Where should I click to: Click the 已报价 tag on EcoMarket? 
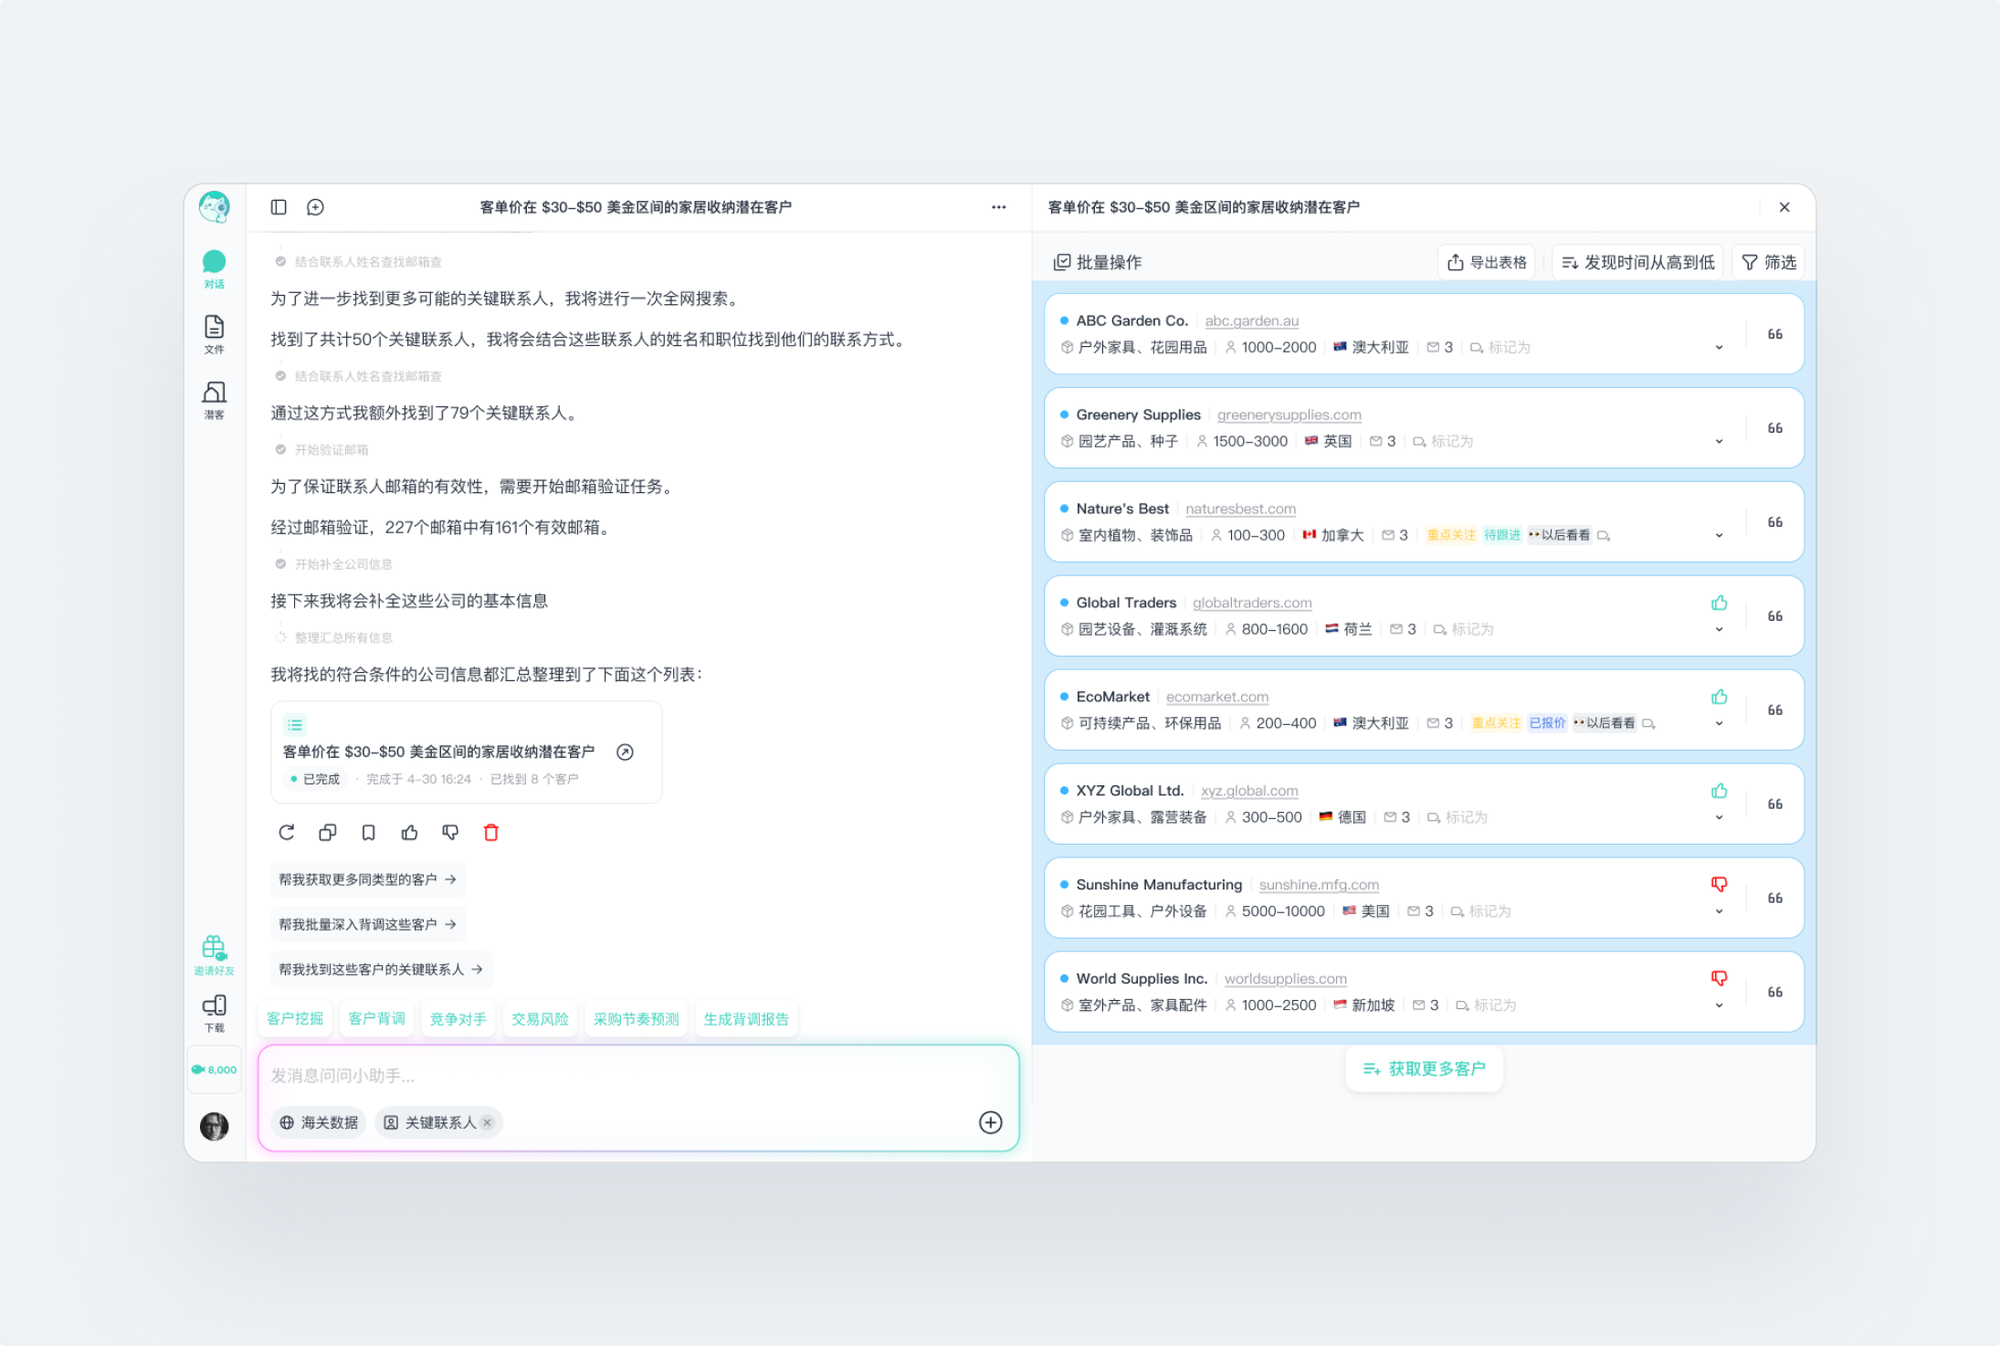click(1547, 724)
